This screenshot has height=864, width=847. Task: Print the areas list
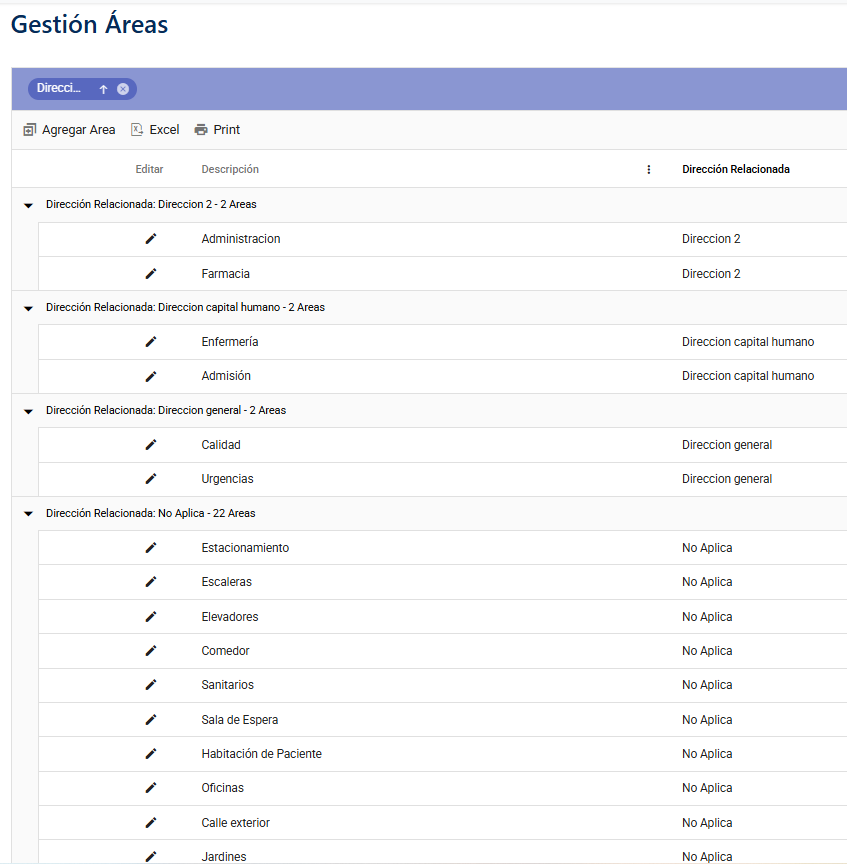pos(217,129)
